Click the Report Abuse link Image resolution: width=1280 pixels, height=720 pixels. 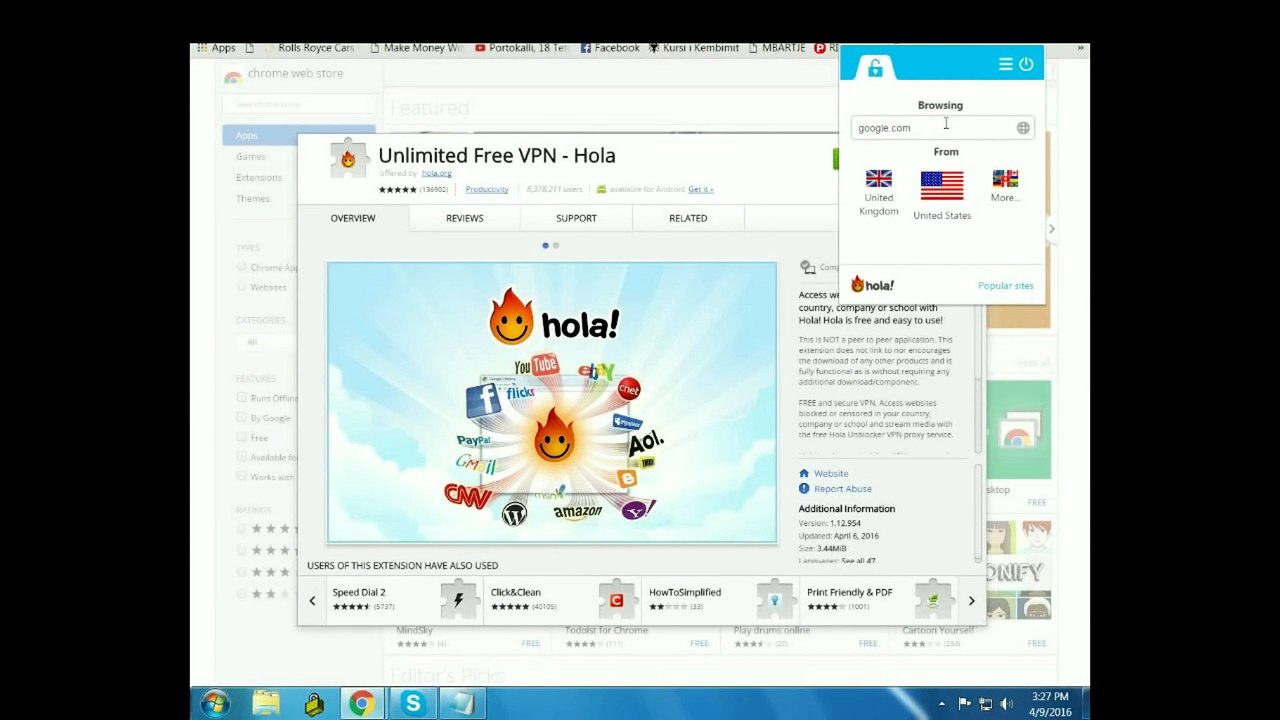coord(843,489)
